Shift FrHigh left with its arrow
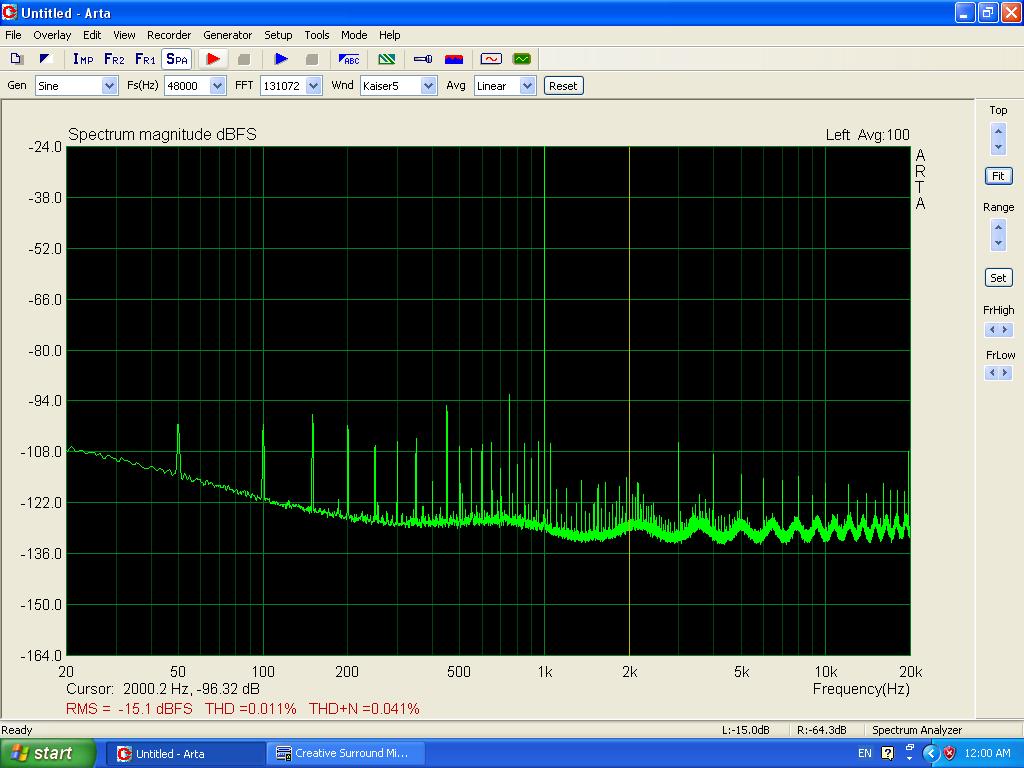This screenshot has height=768, width=1024. click(x=992, y=330)
